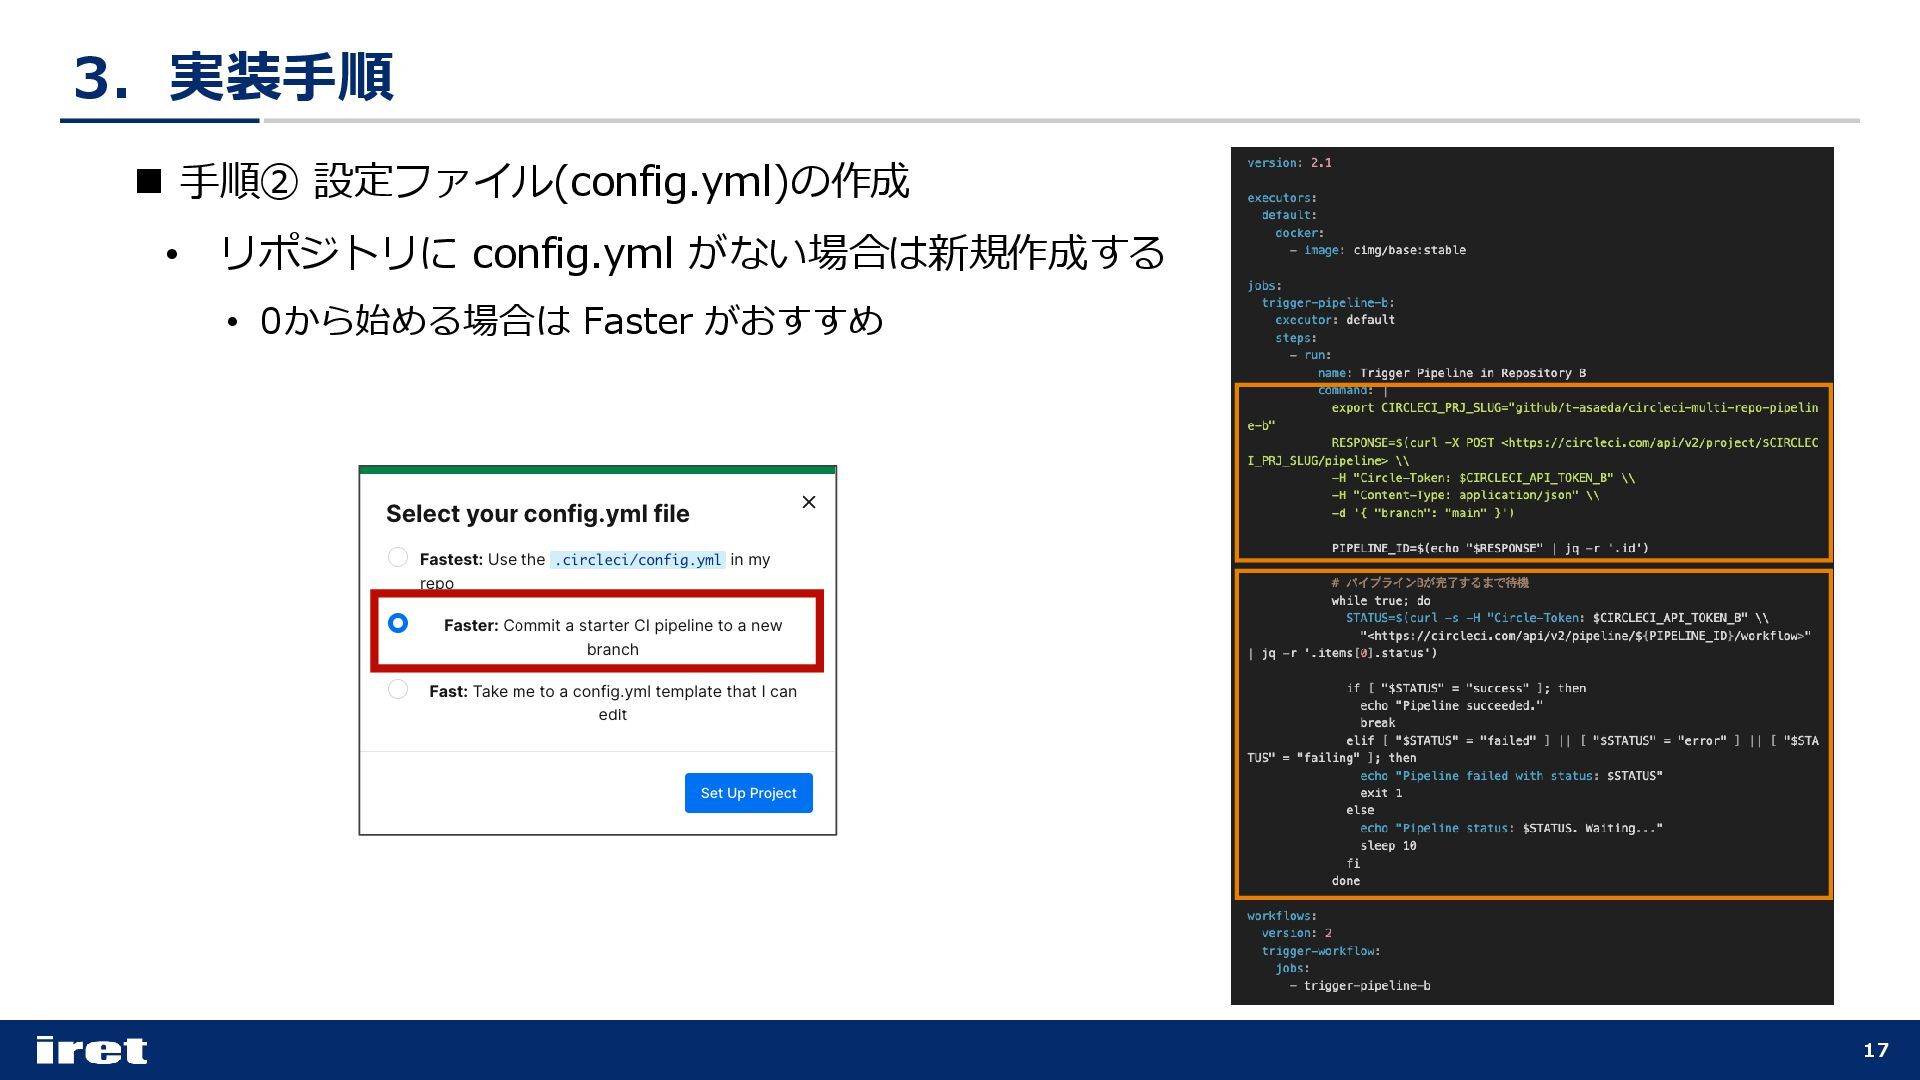Click the Select your config.yml file heading
Image resolution: width=1920 pixels, height=1080 pixels.
[x=537, y=514]
